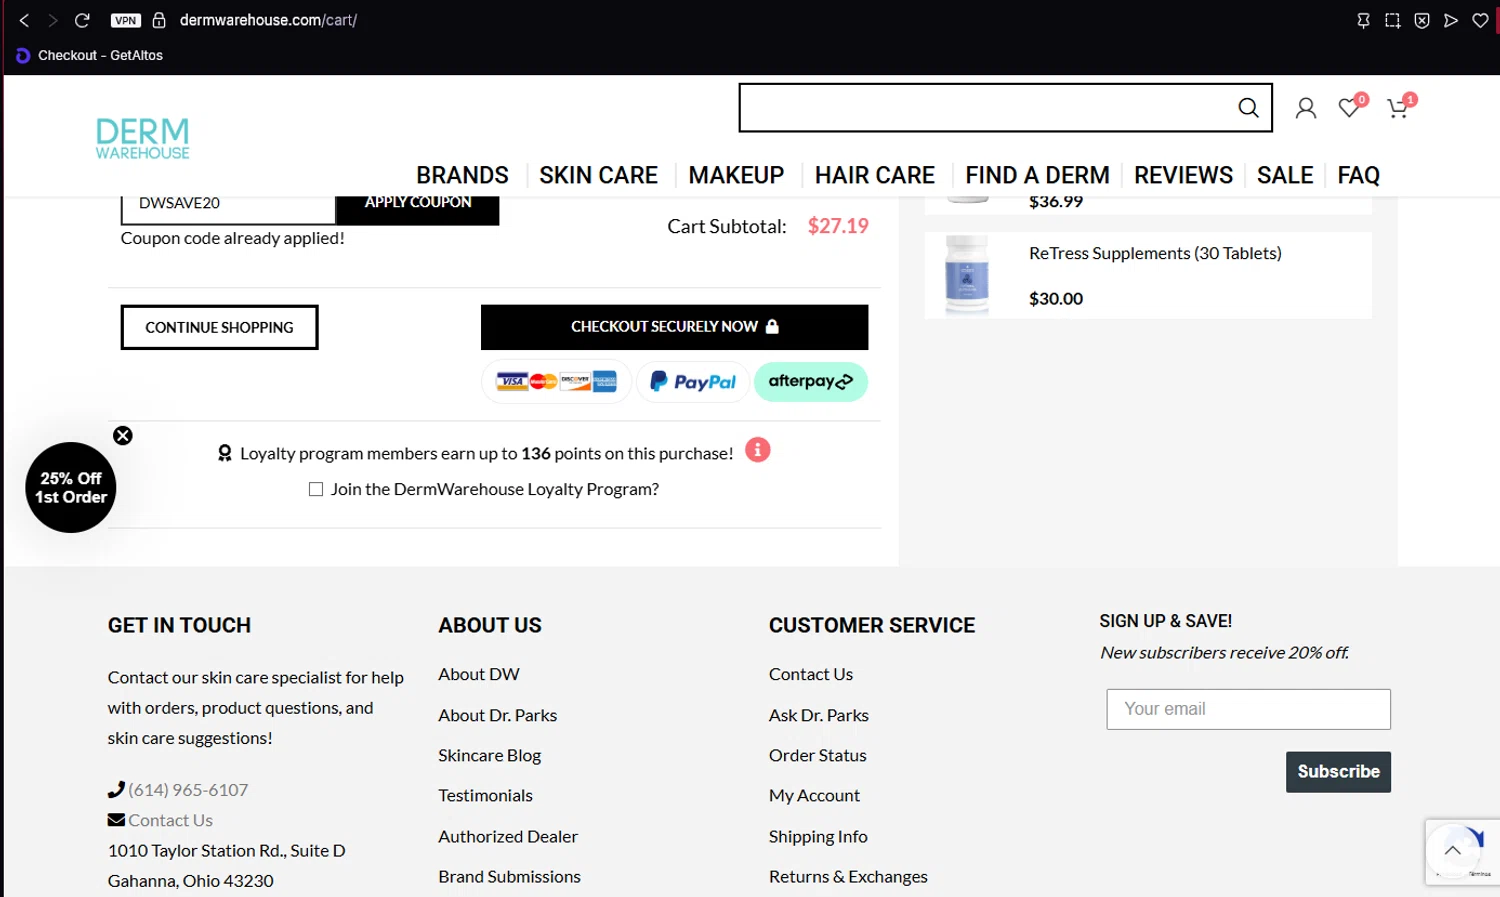Open the About Dr. Parks link
Image resolution: width=1500 pixels, height=897 pixels.
coord(497,716)
